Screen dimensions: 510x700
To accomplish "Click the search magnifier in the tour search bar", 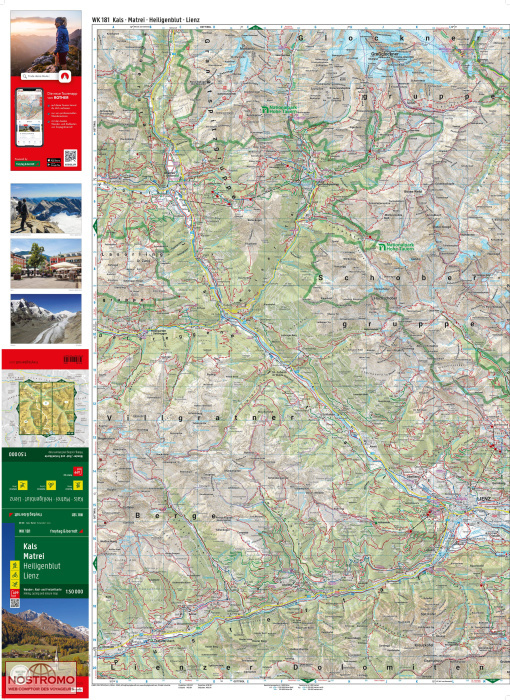I will [25, 77].
